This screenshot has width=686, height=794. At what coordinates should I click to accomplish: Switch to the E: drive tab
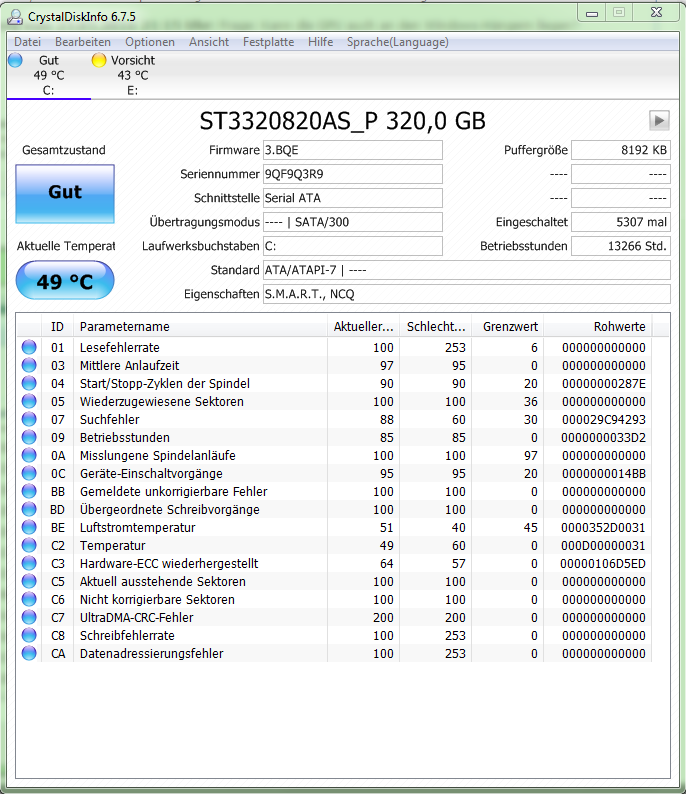133,75
